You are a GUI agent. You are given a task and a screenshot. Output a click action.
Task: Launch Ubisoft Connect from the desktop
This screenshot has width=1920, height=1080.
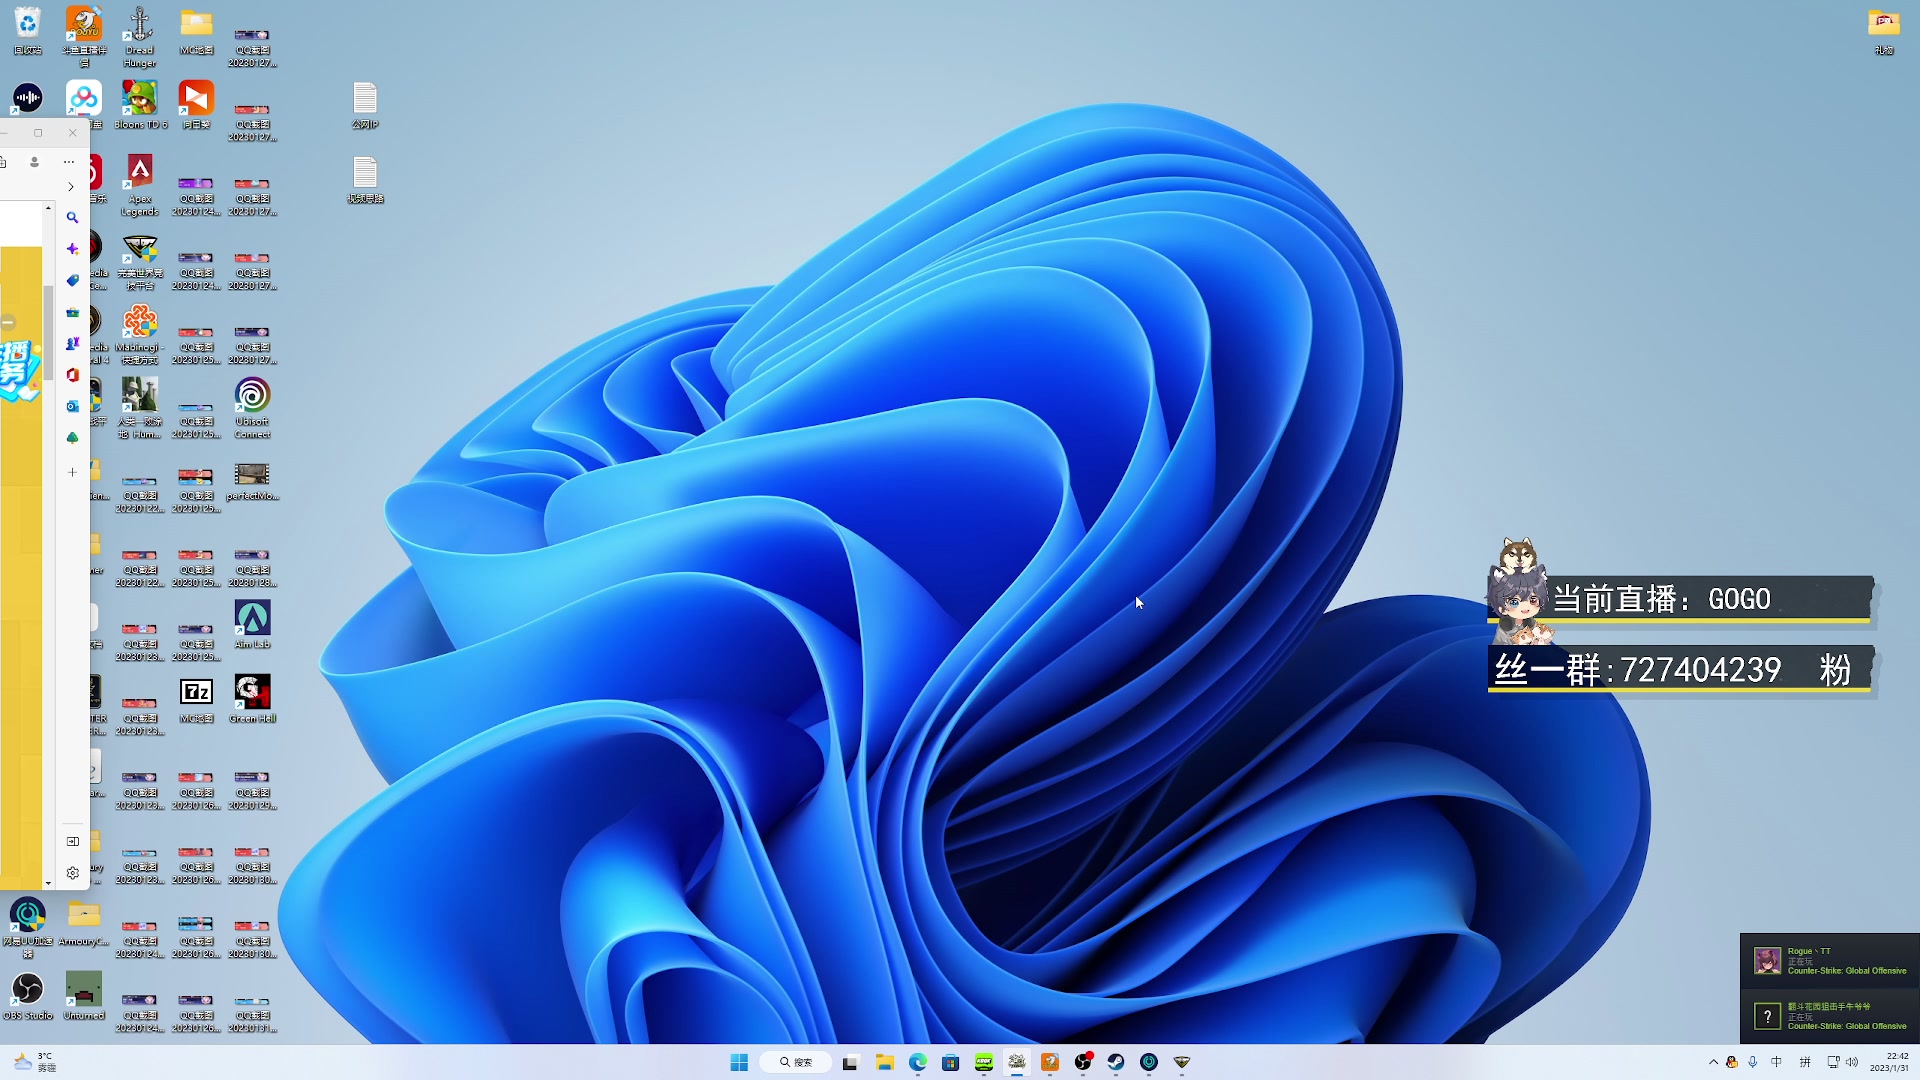point(252,396)
